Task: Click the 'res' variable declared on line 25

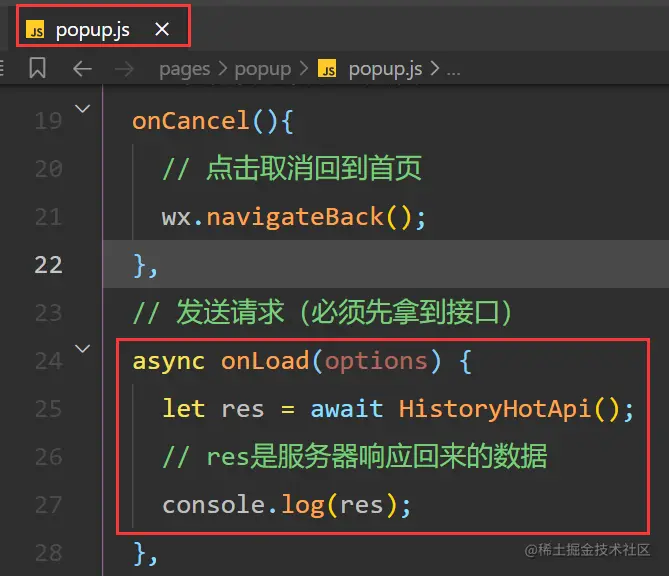Action: tap(243, 410)
